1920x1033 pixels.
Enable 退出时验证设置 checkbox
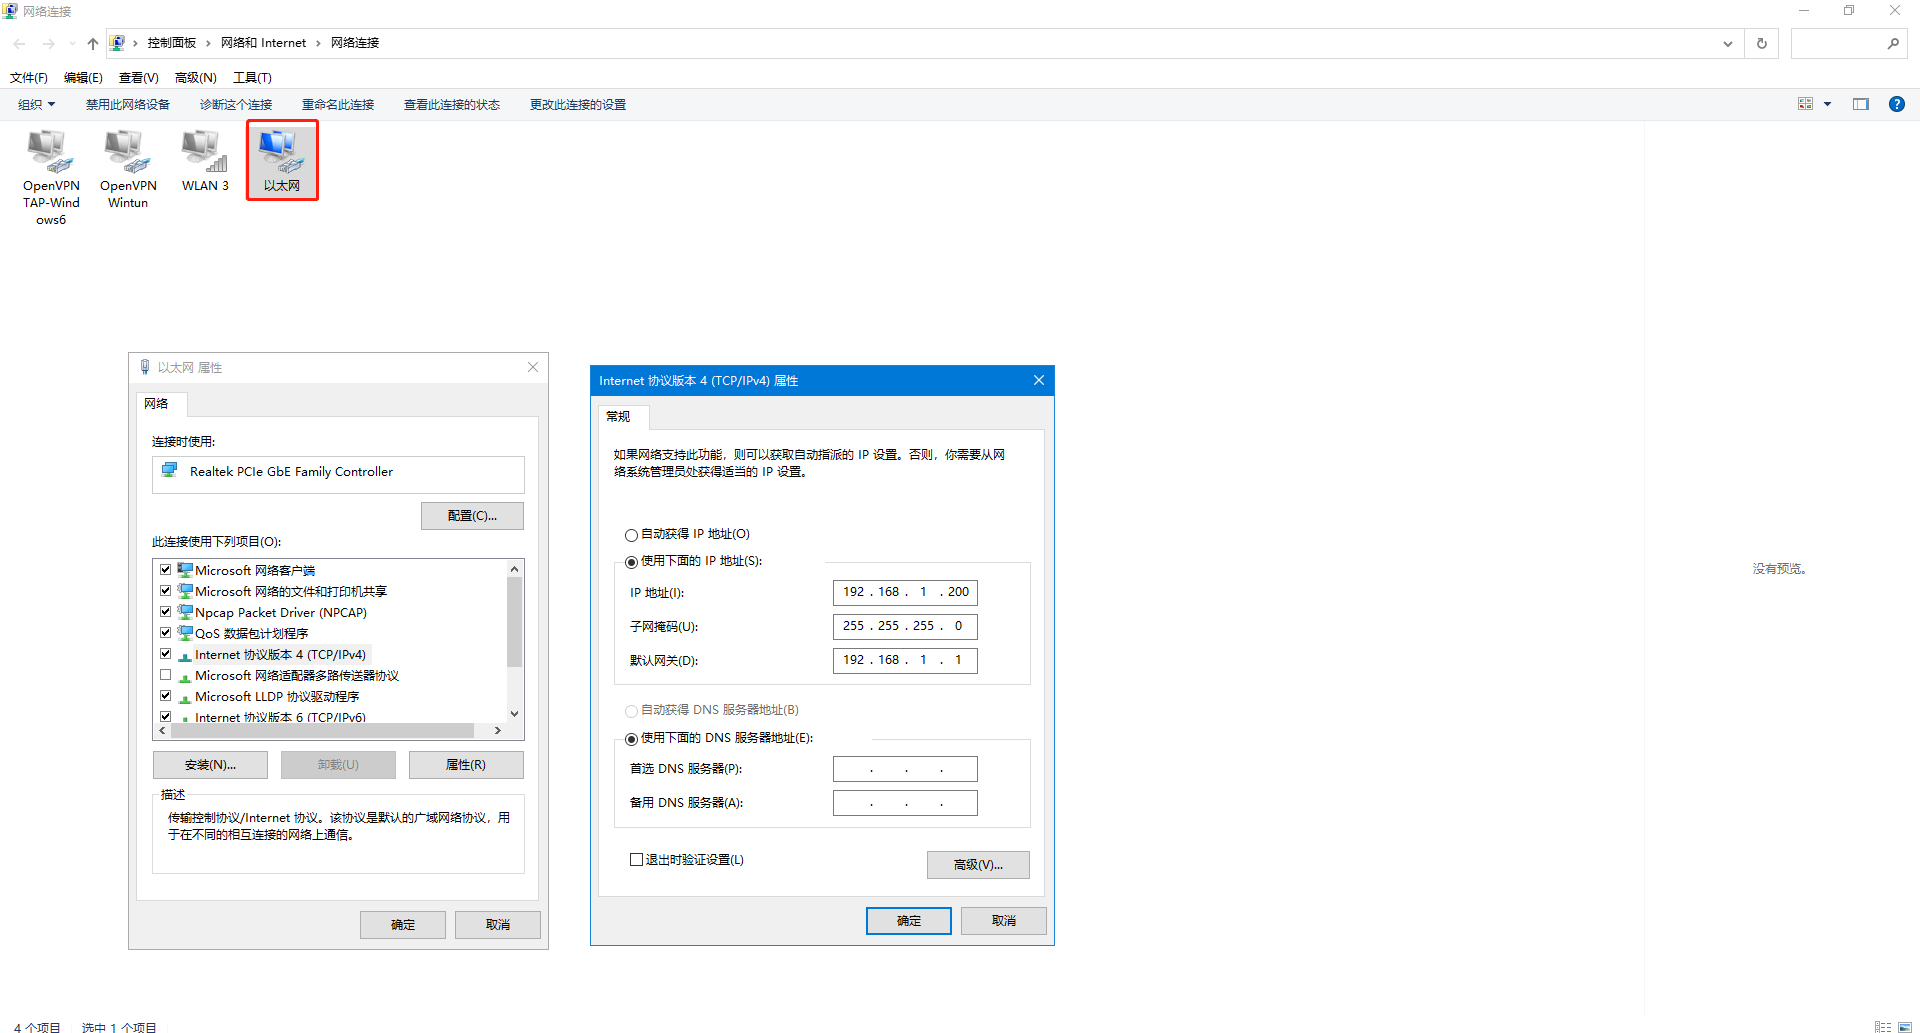pyautogui.click(x=636, y=860)
